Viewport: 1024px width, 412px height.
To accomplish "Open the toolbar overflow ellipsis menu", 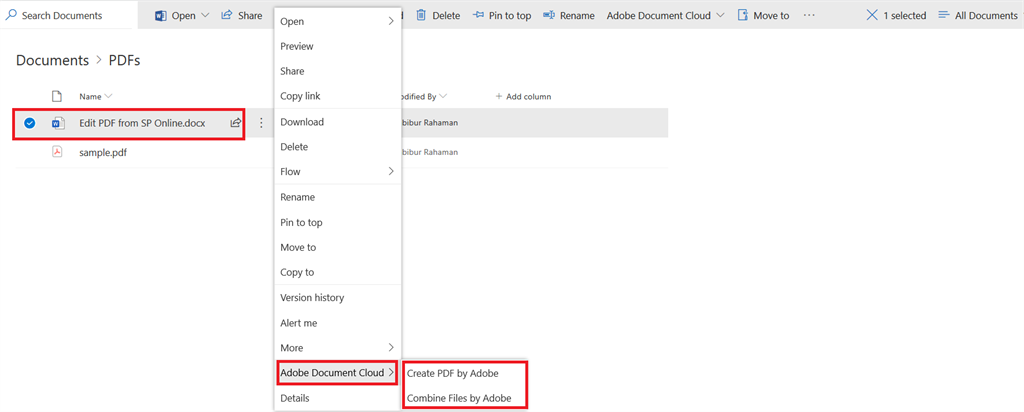I will click(x=809, y=15).
